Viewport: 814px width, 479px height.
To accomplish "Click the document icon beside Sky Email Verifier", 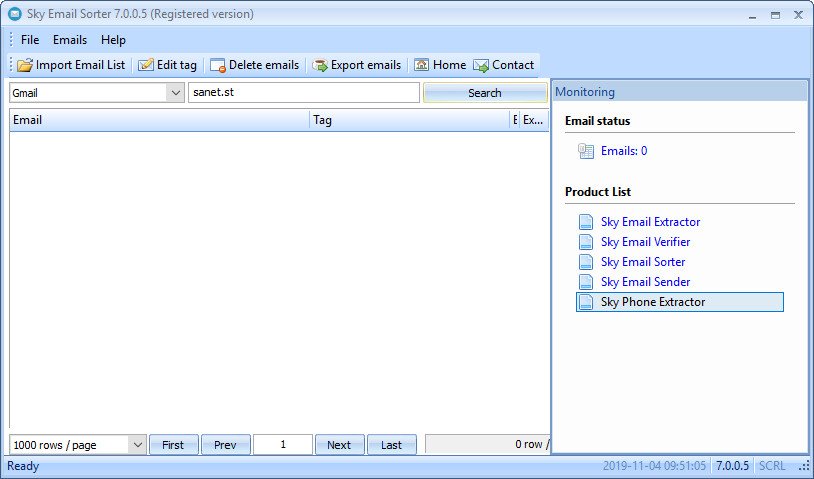I will (586, 242).
